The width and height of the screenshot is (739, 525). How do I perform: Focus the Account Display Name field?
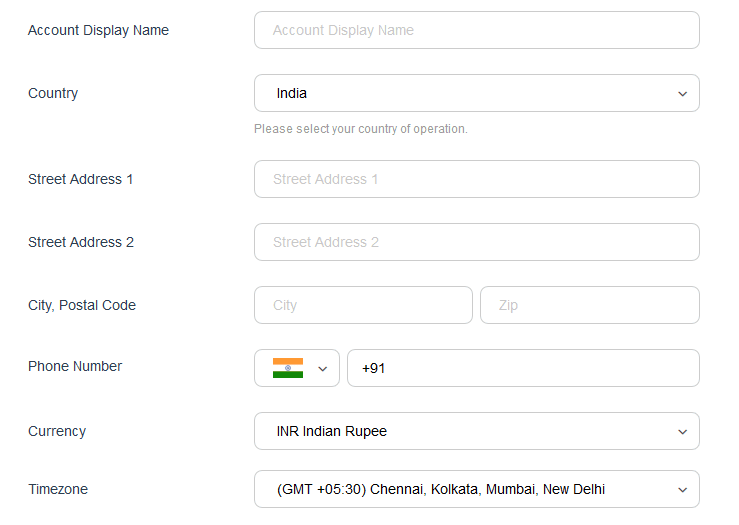pyautogui.click(x=476, y=30)
